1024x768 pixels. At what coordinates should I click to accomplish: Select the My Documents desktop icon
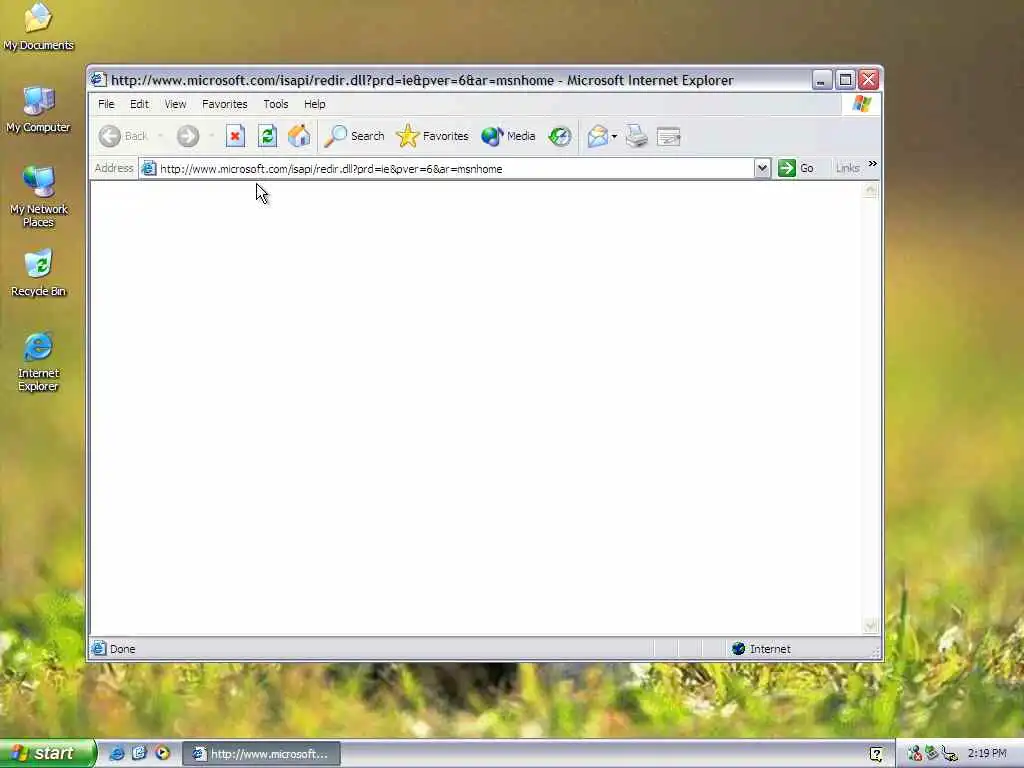click(39, 27)
